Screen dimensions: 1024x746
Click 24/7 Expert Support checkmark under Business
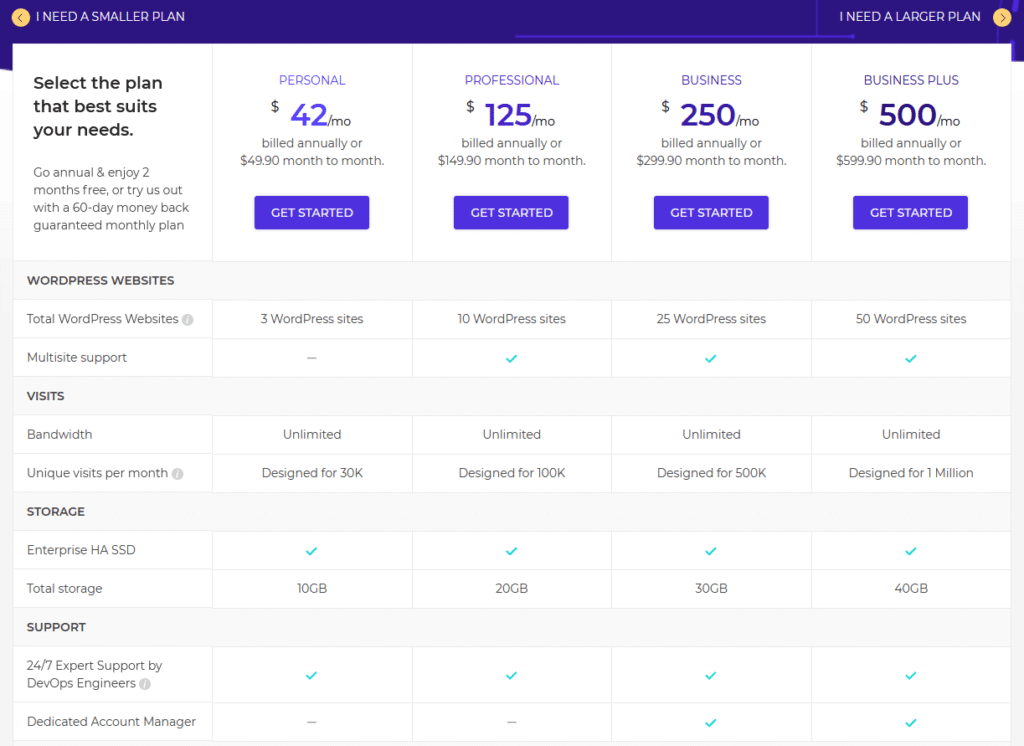(x=711, y=675)
